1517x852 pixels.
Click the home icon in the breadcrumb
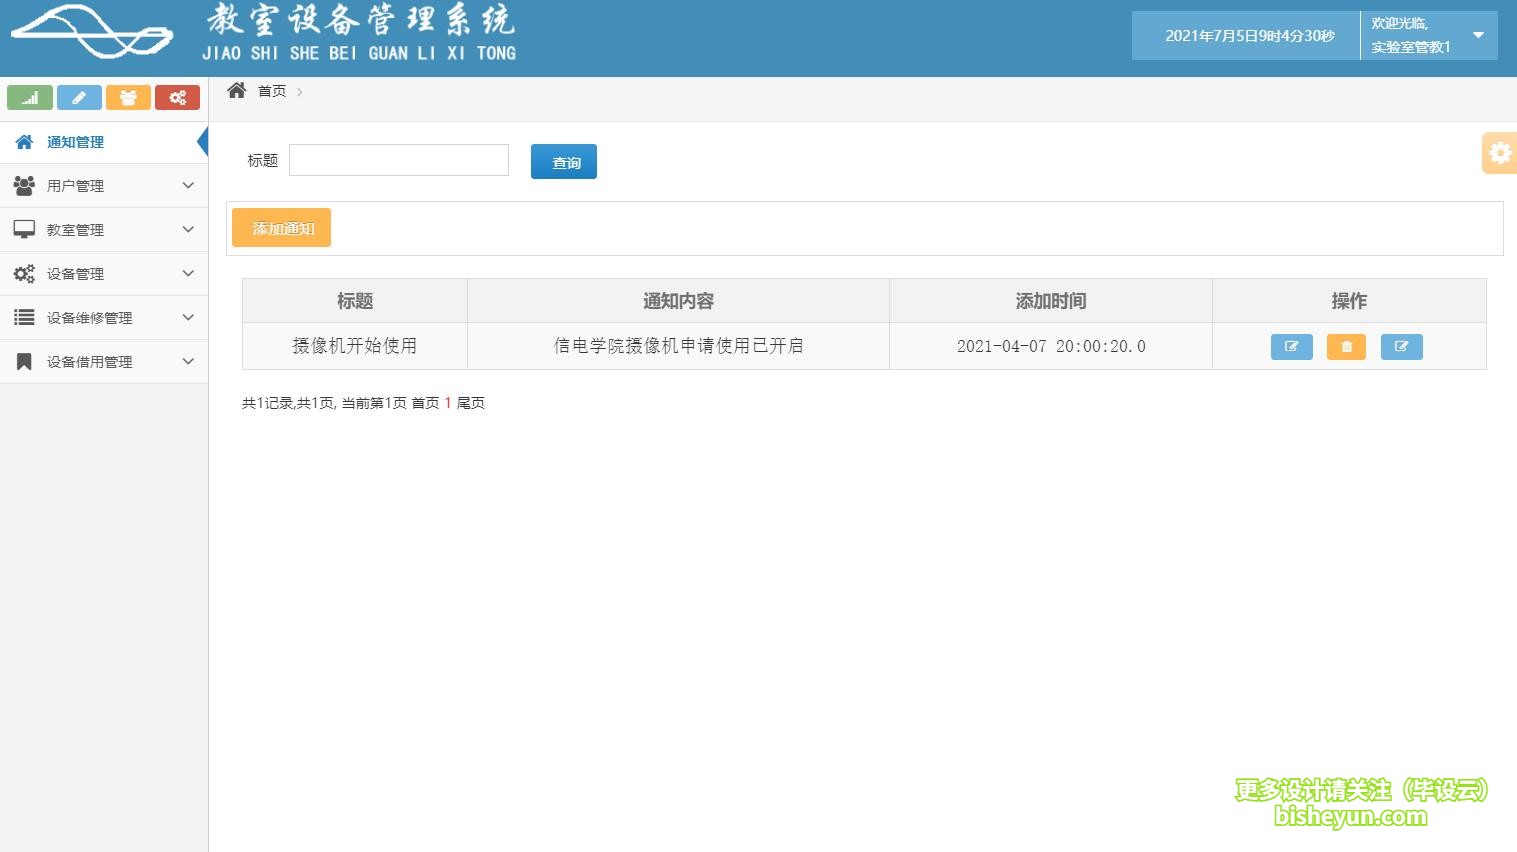[x=236, y=90]
